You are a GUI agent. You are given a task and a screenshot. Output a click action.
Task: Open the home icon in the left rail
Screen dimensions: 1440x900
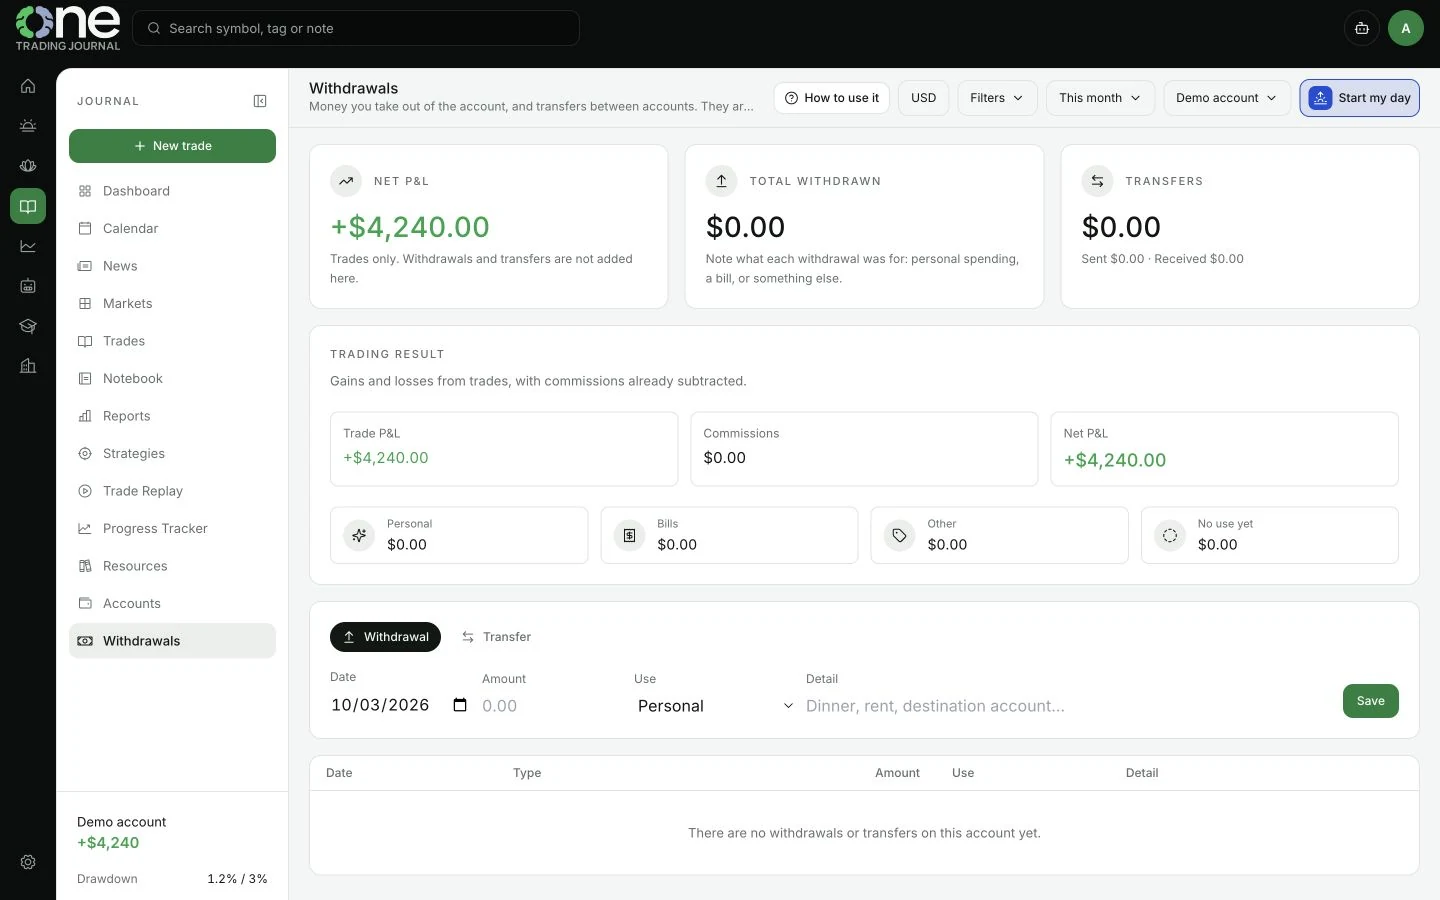(x=28, y=86)
